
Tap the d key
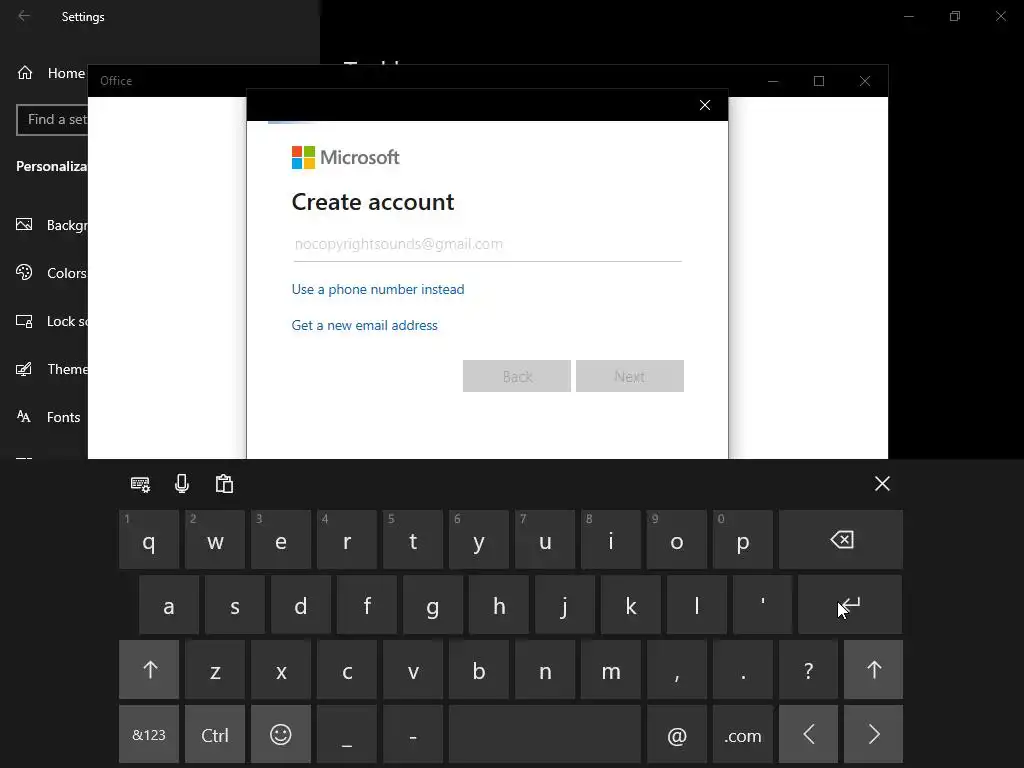tap(300, 605)
